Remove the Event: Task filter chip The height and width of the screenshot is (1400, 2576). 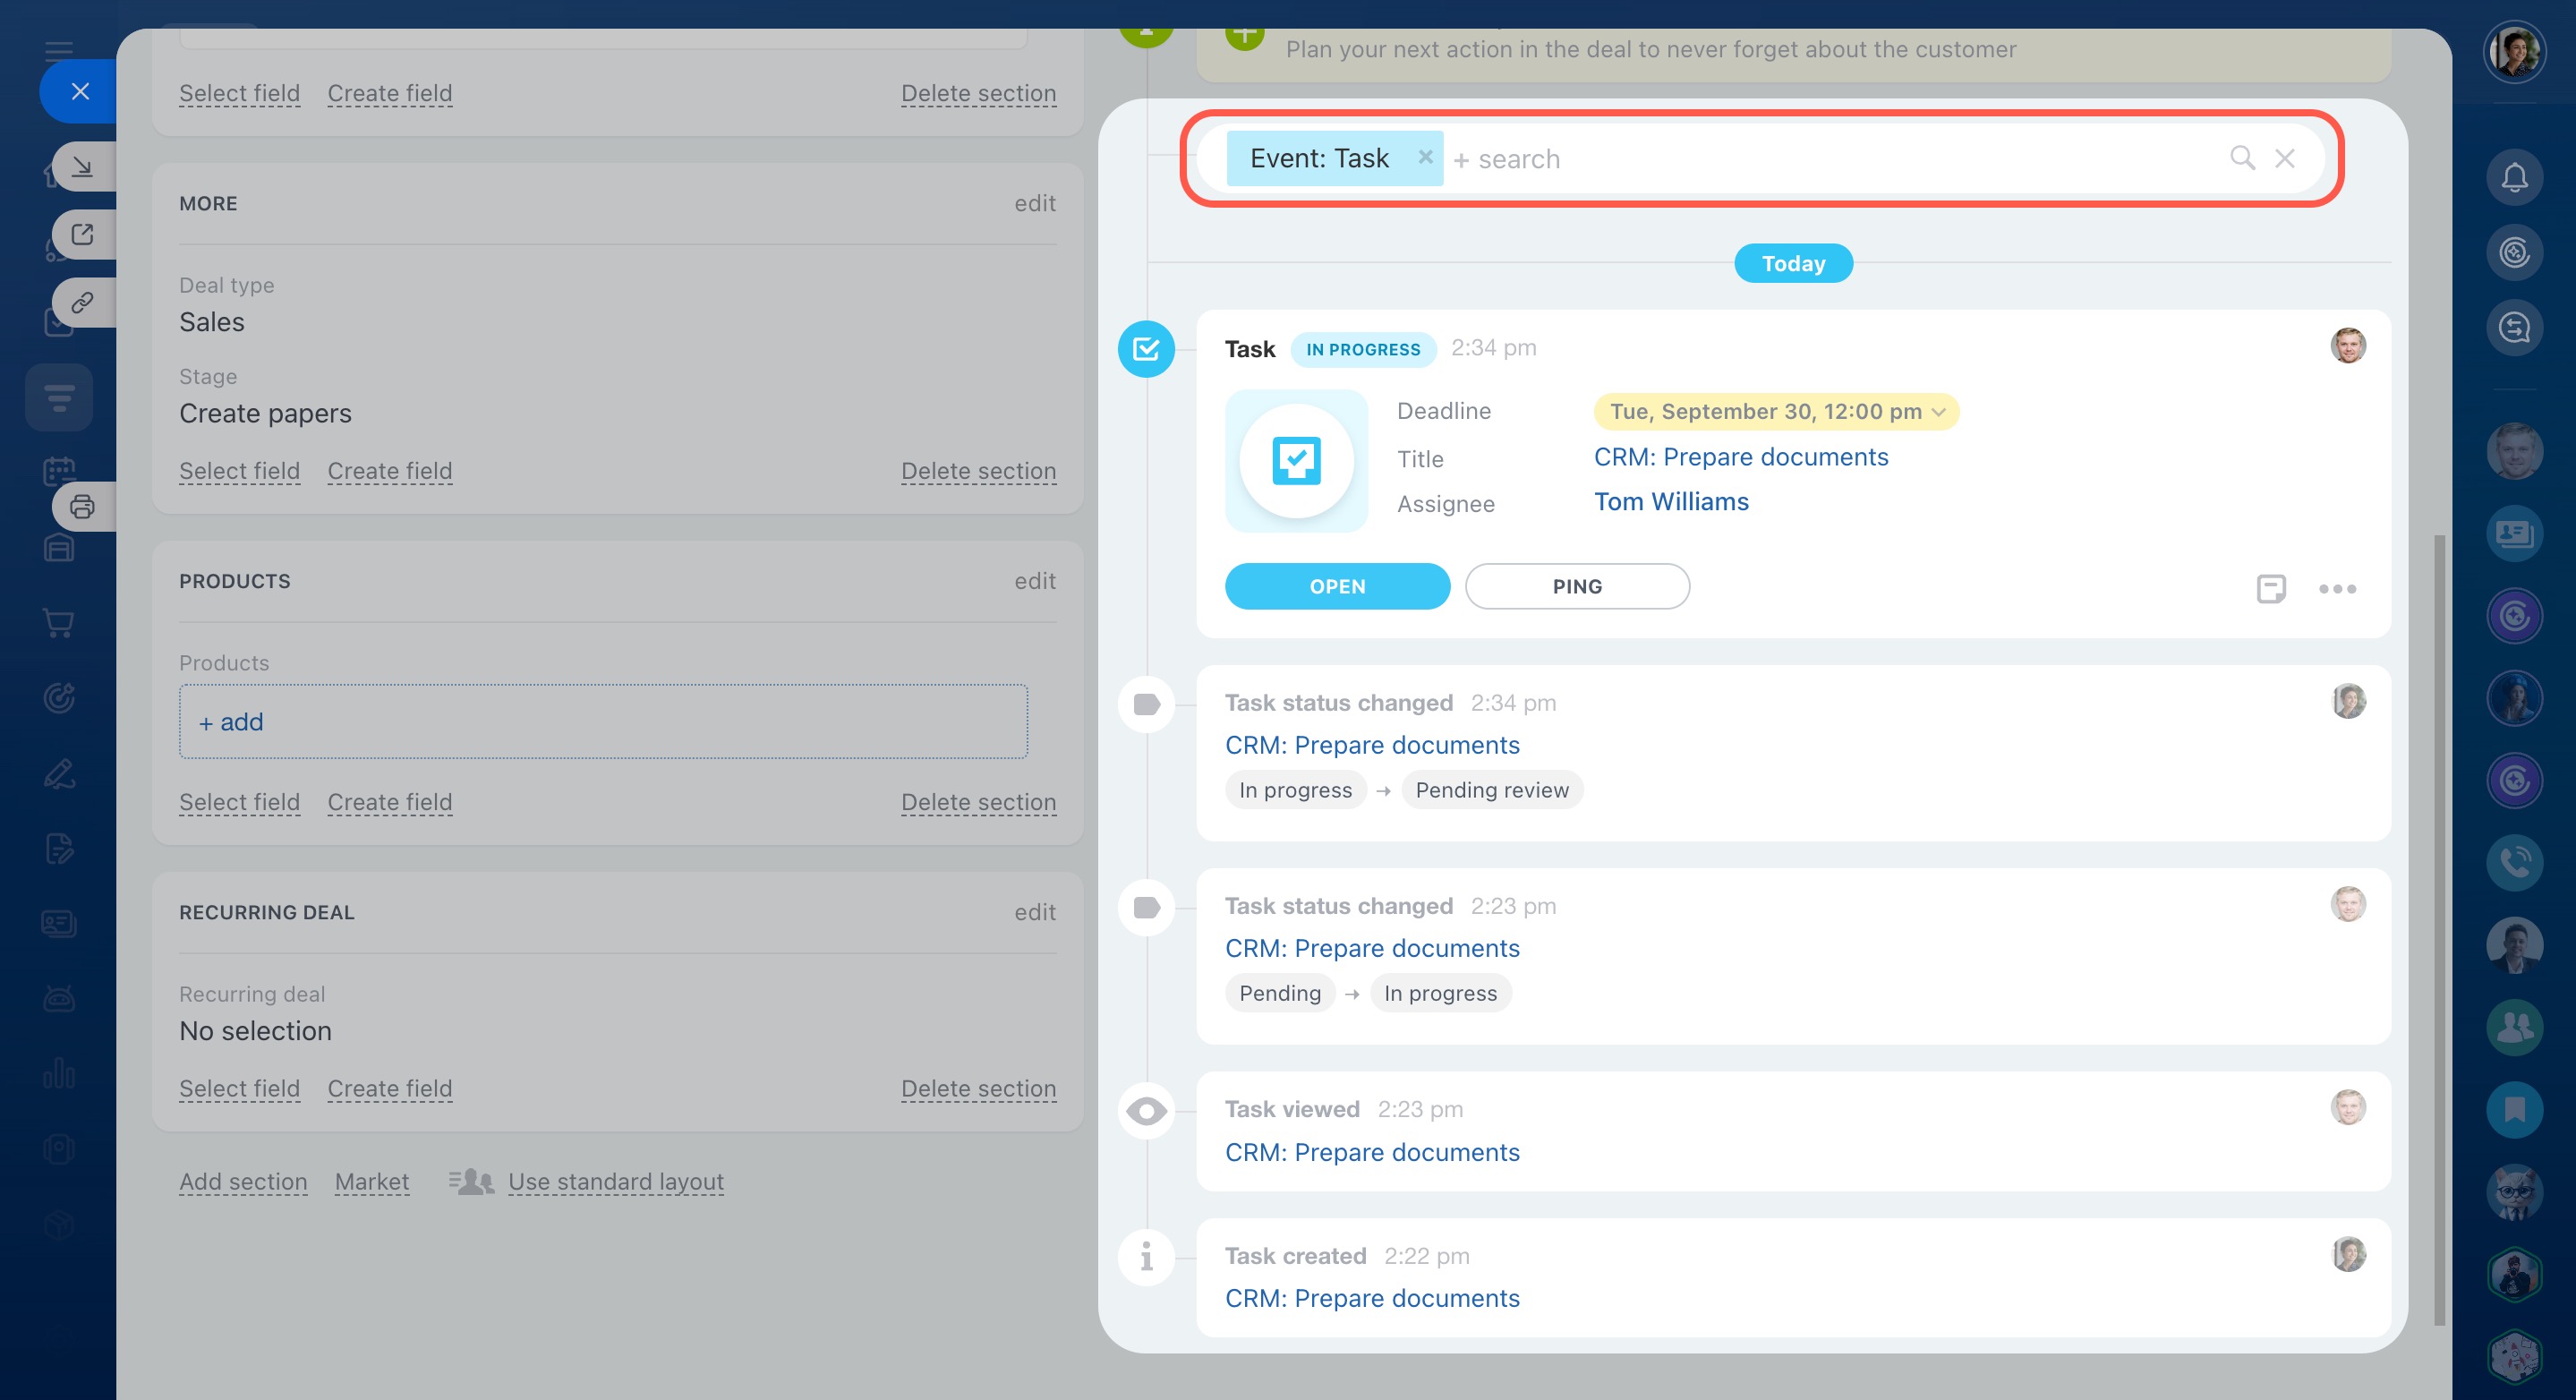tap(1425, 157)
